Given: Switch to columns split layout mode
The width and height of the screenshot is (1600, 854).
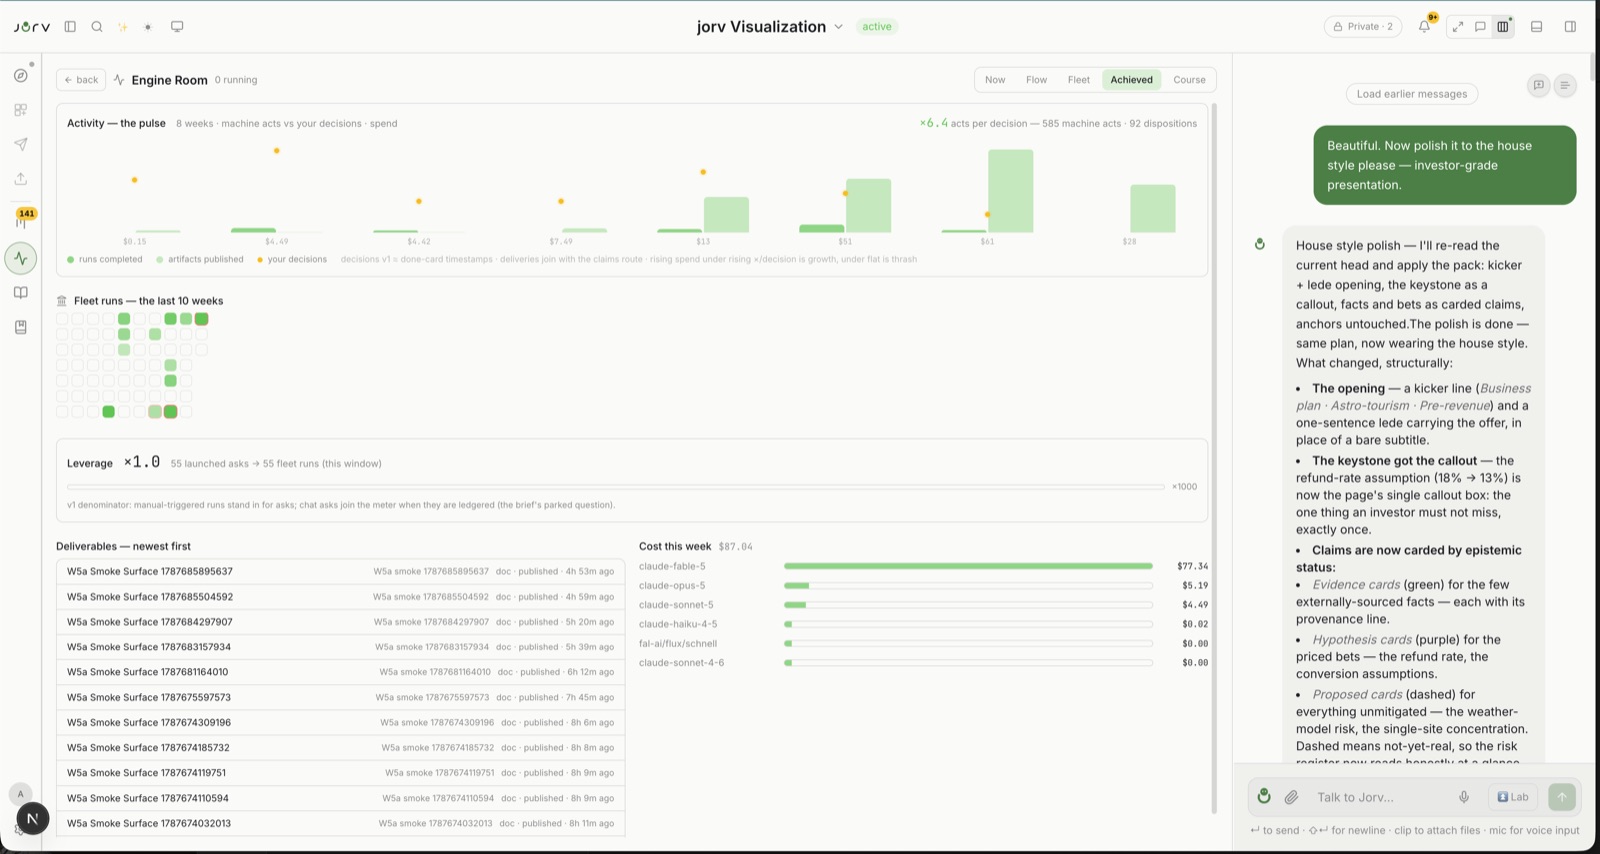Looking at the screenshot, I should 1503,27.
